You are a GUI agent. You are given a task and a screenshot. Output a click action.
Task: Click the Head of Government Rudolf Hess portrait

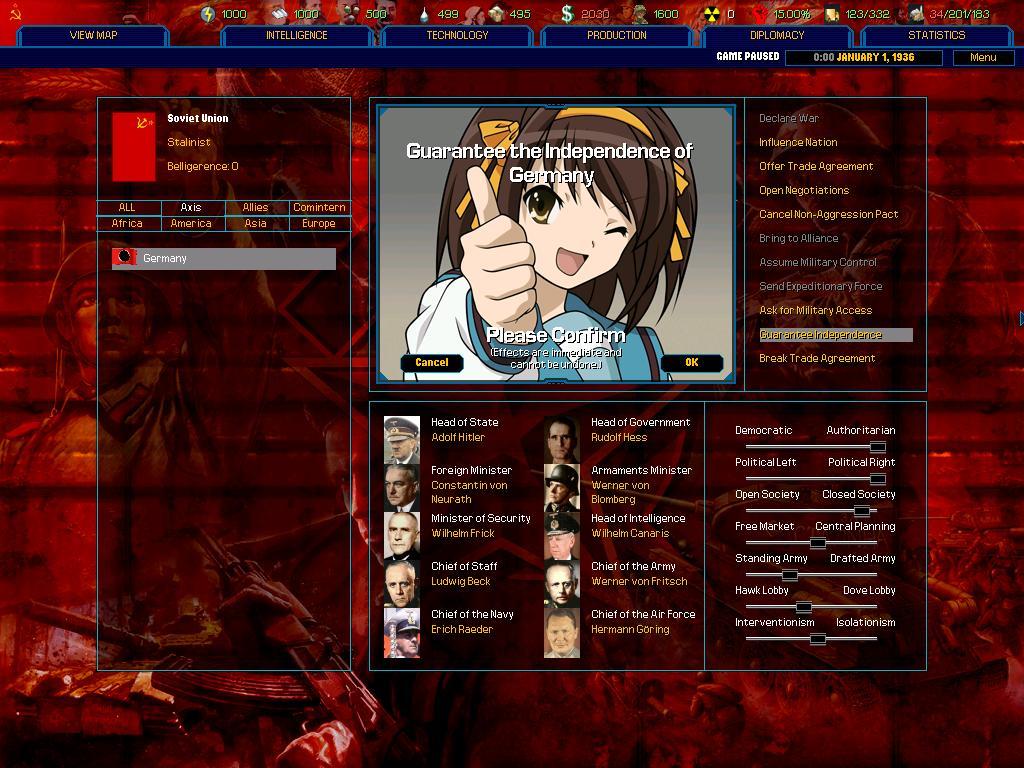[562, 440]
